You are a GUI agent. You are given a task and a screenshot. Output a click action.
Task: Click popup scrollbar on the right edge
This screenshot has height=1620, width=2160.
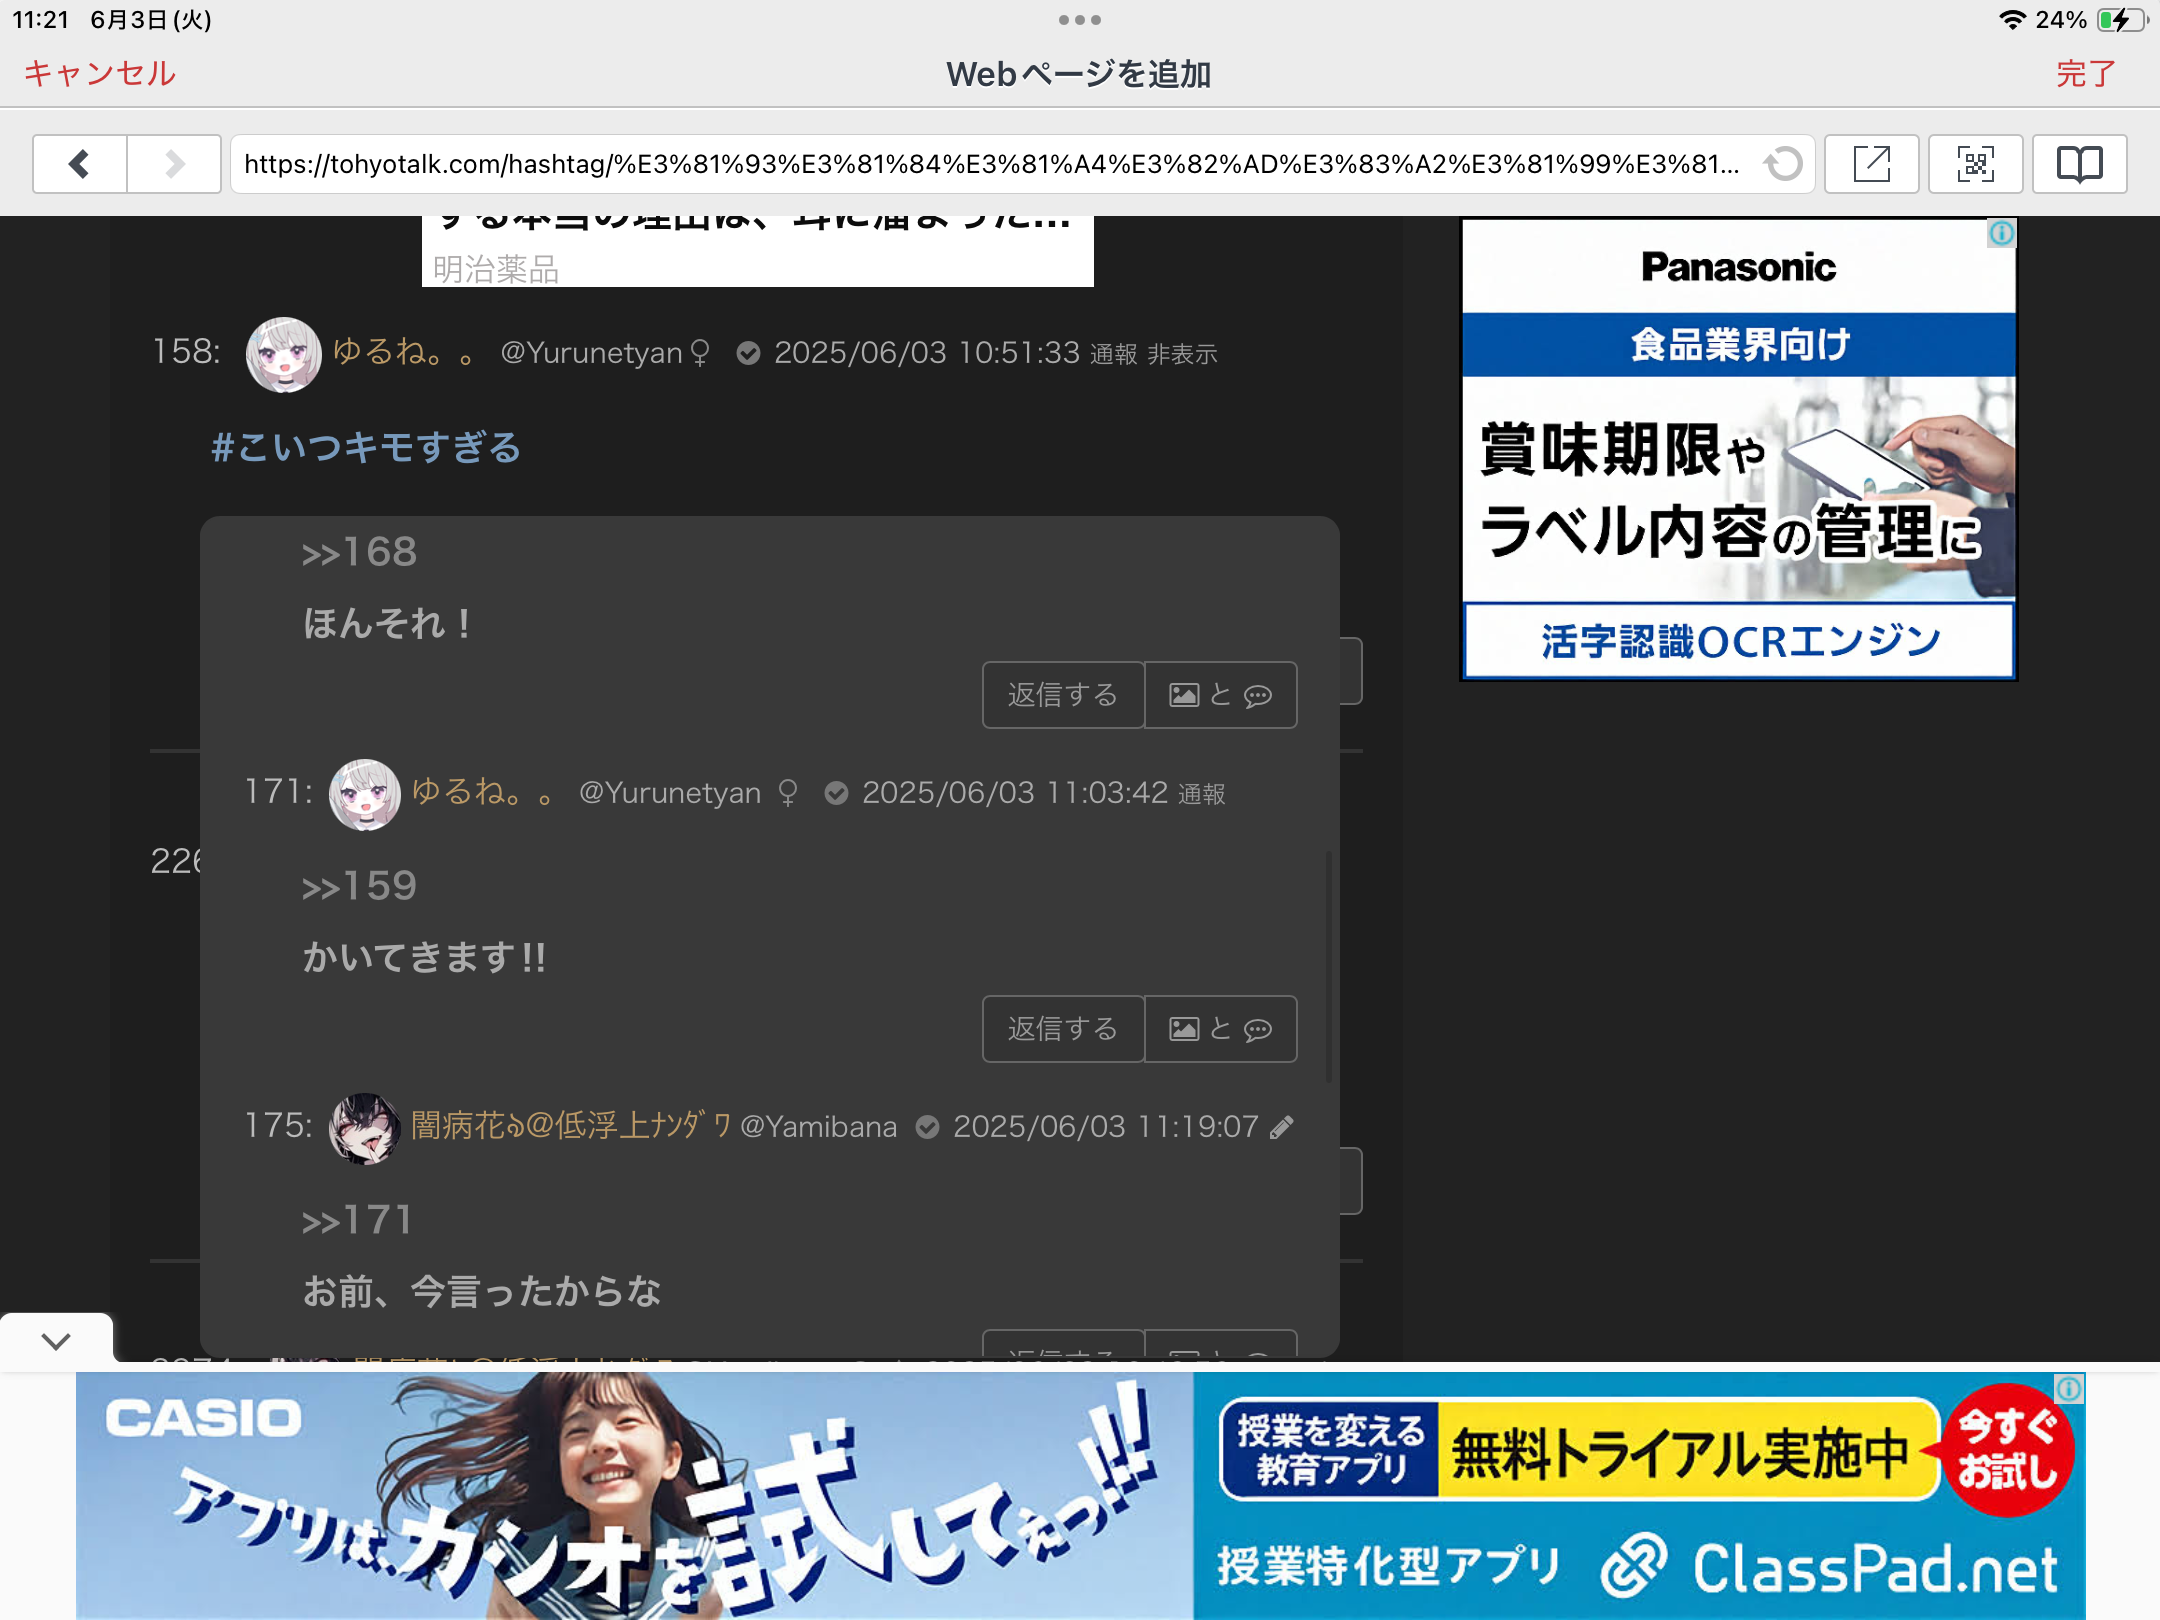pos(1329,966)
